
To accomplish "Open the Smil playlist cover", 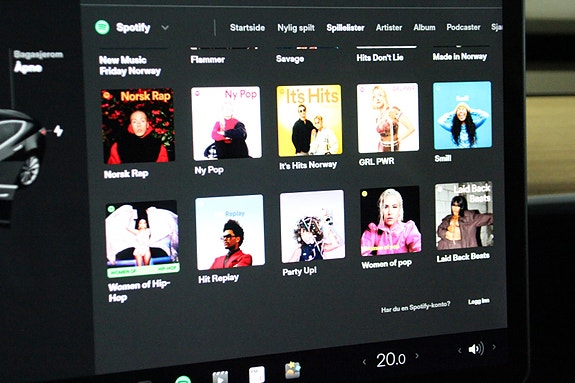I will coord(462,115).
